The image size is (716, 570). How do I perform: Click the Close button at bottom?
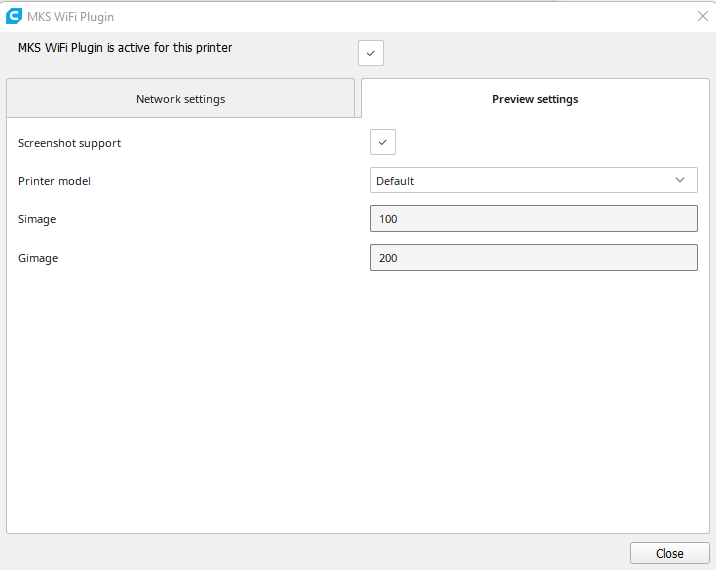click(669, 553)
